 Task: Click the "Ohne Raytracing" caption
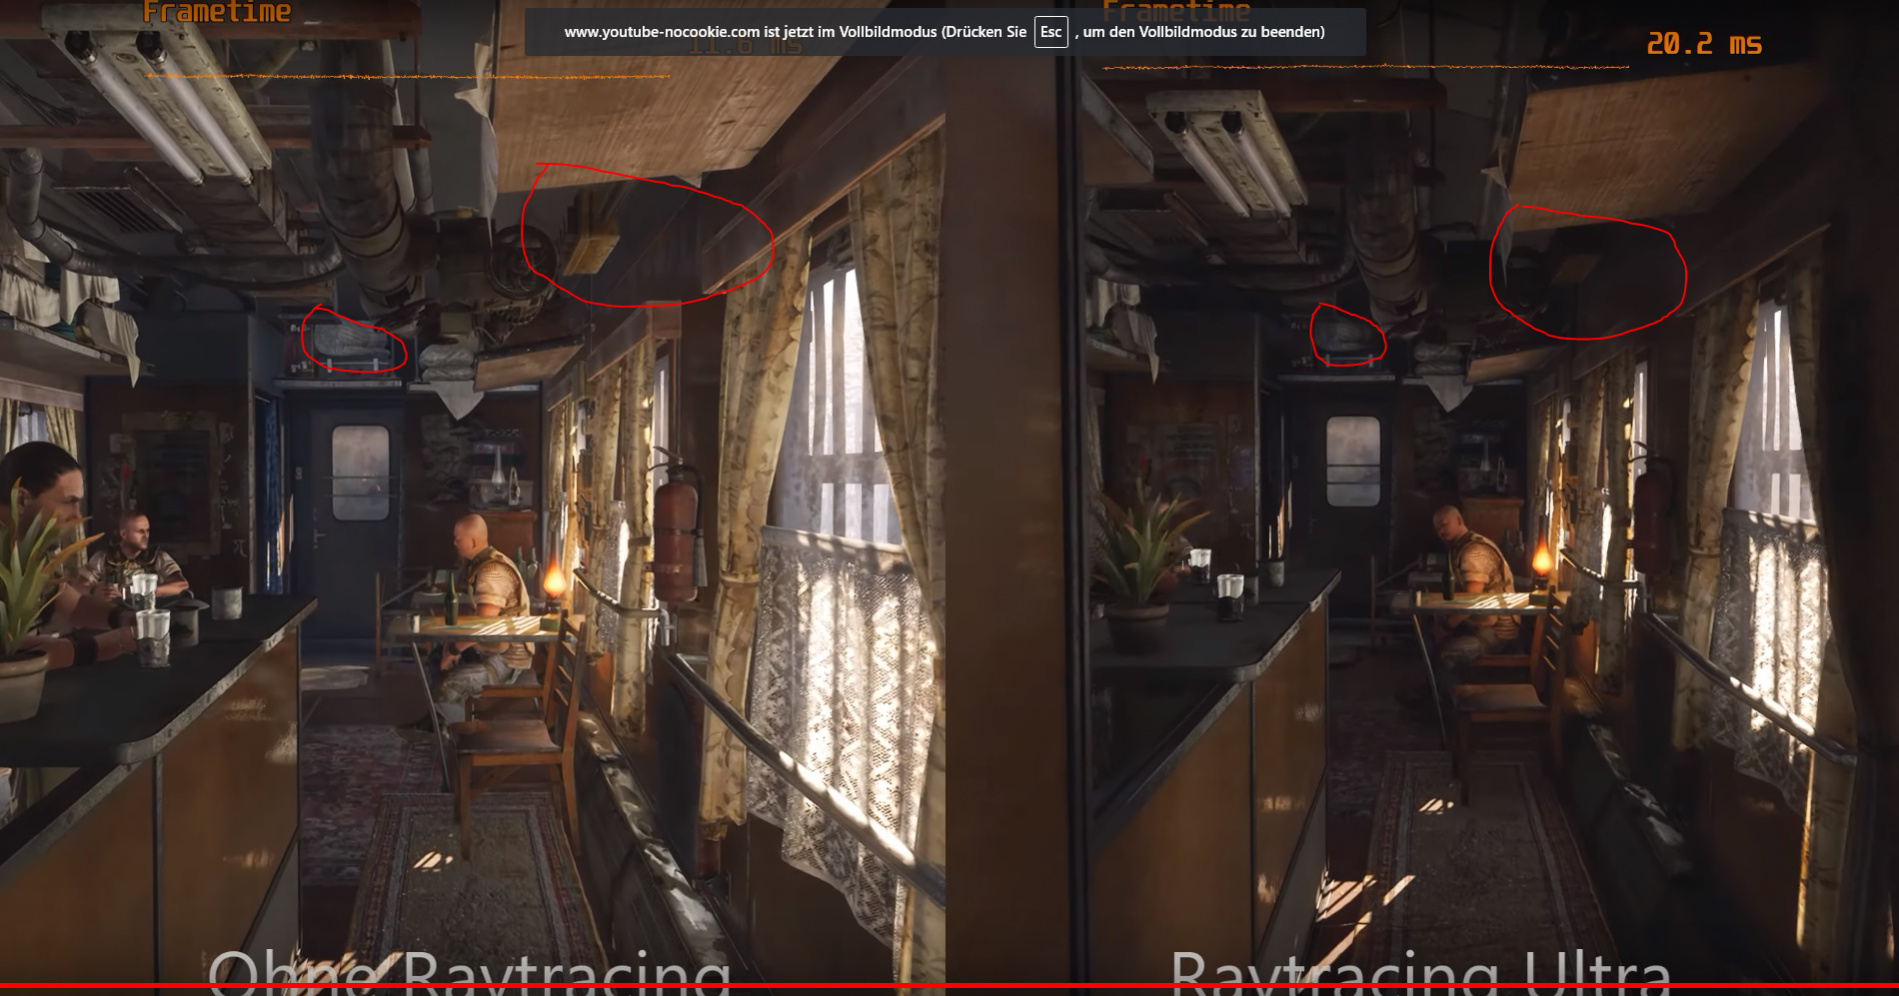(469, 971)
